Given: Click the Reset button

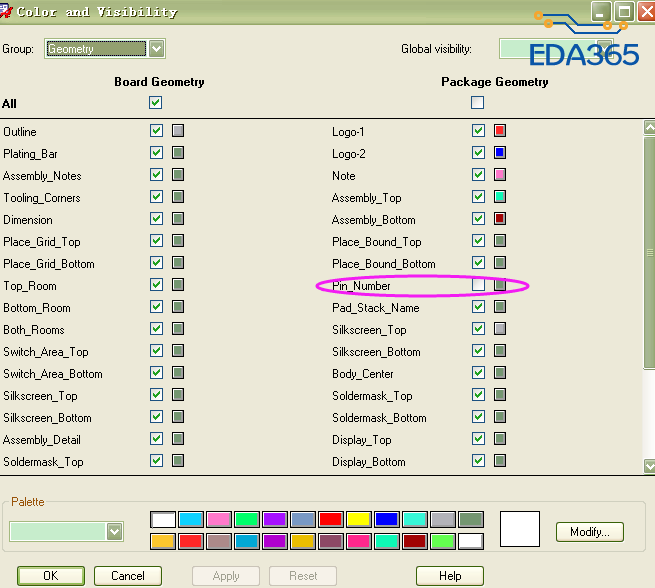Looking at the screenshot, I should coord(303,576).
